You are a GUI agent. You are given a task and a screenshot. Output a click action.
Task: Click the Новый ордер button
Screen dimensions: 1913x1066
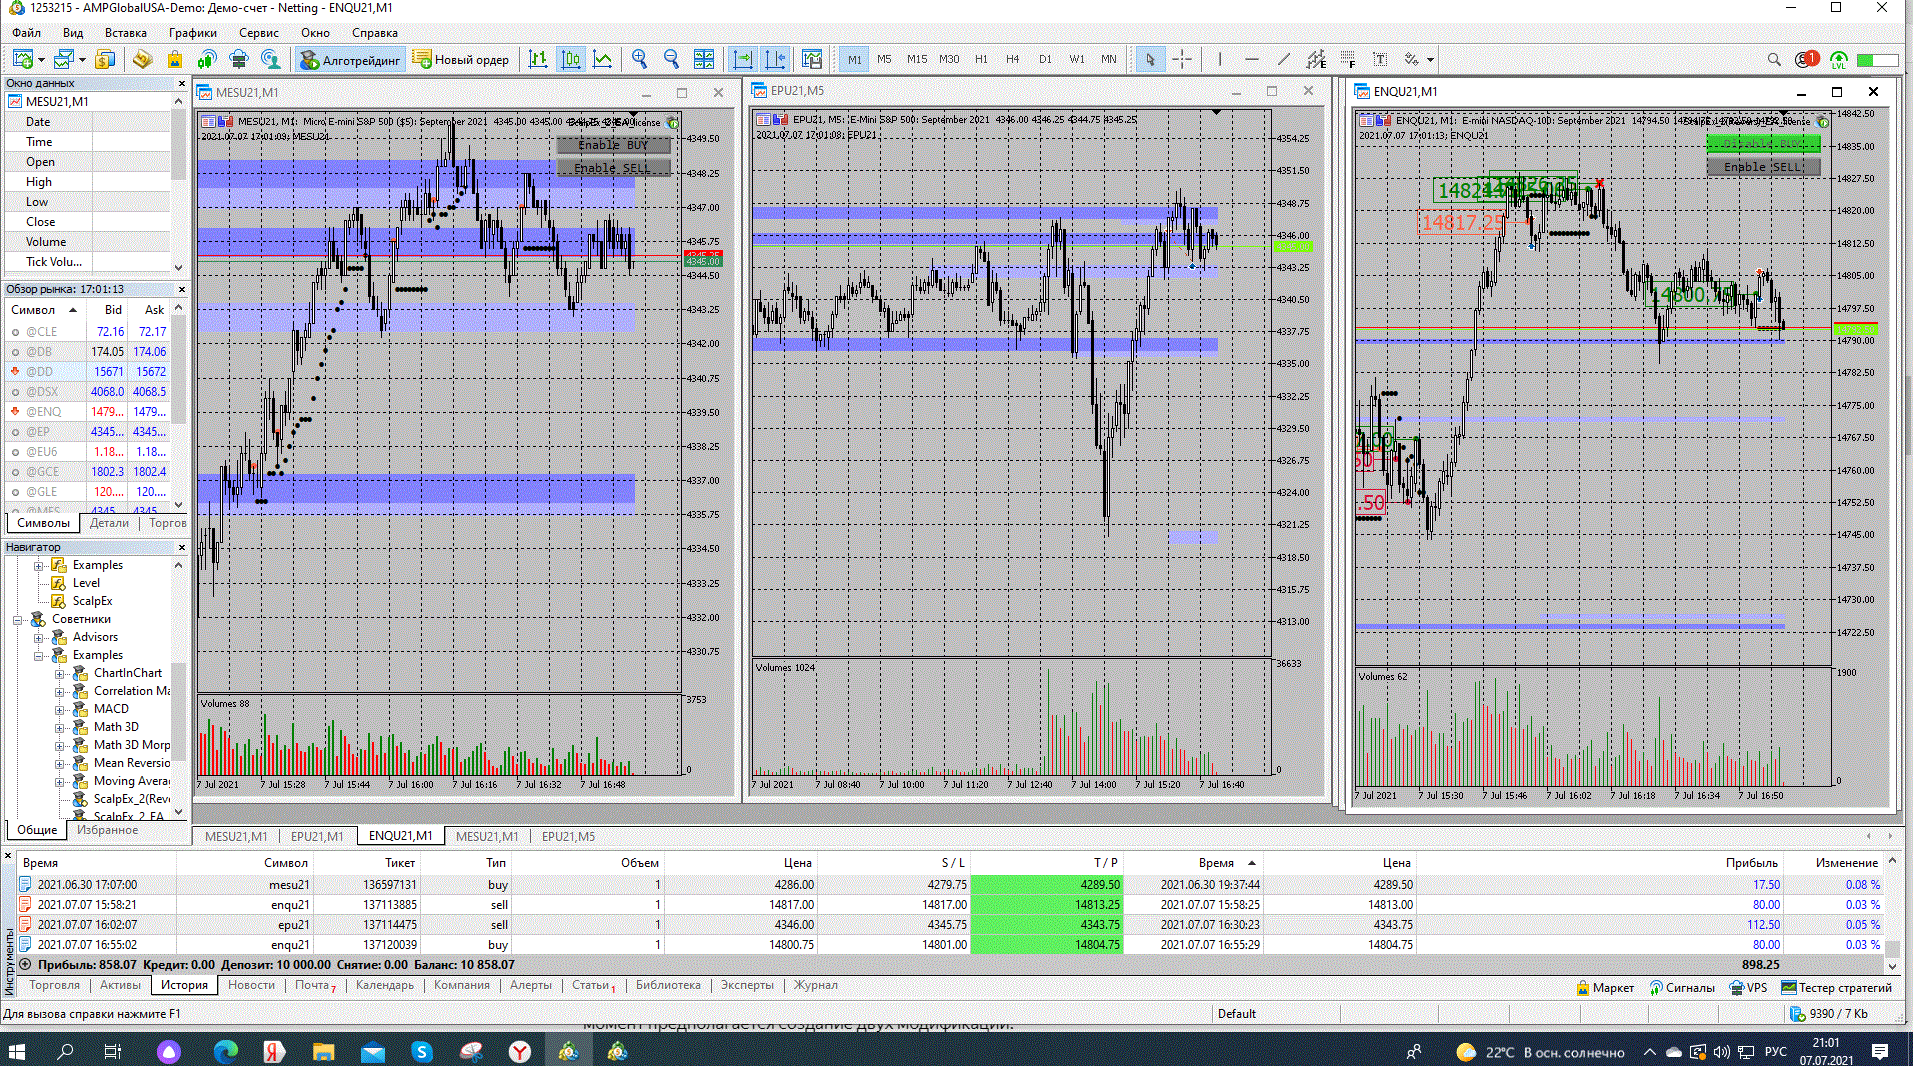pos(461,60)
